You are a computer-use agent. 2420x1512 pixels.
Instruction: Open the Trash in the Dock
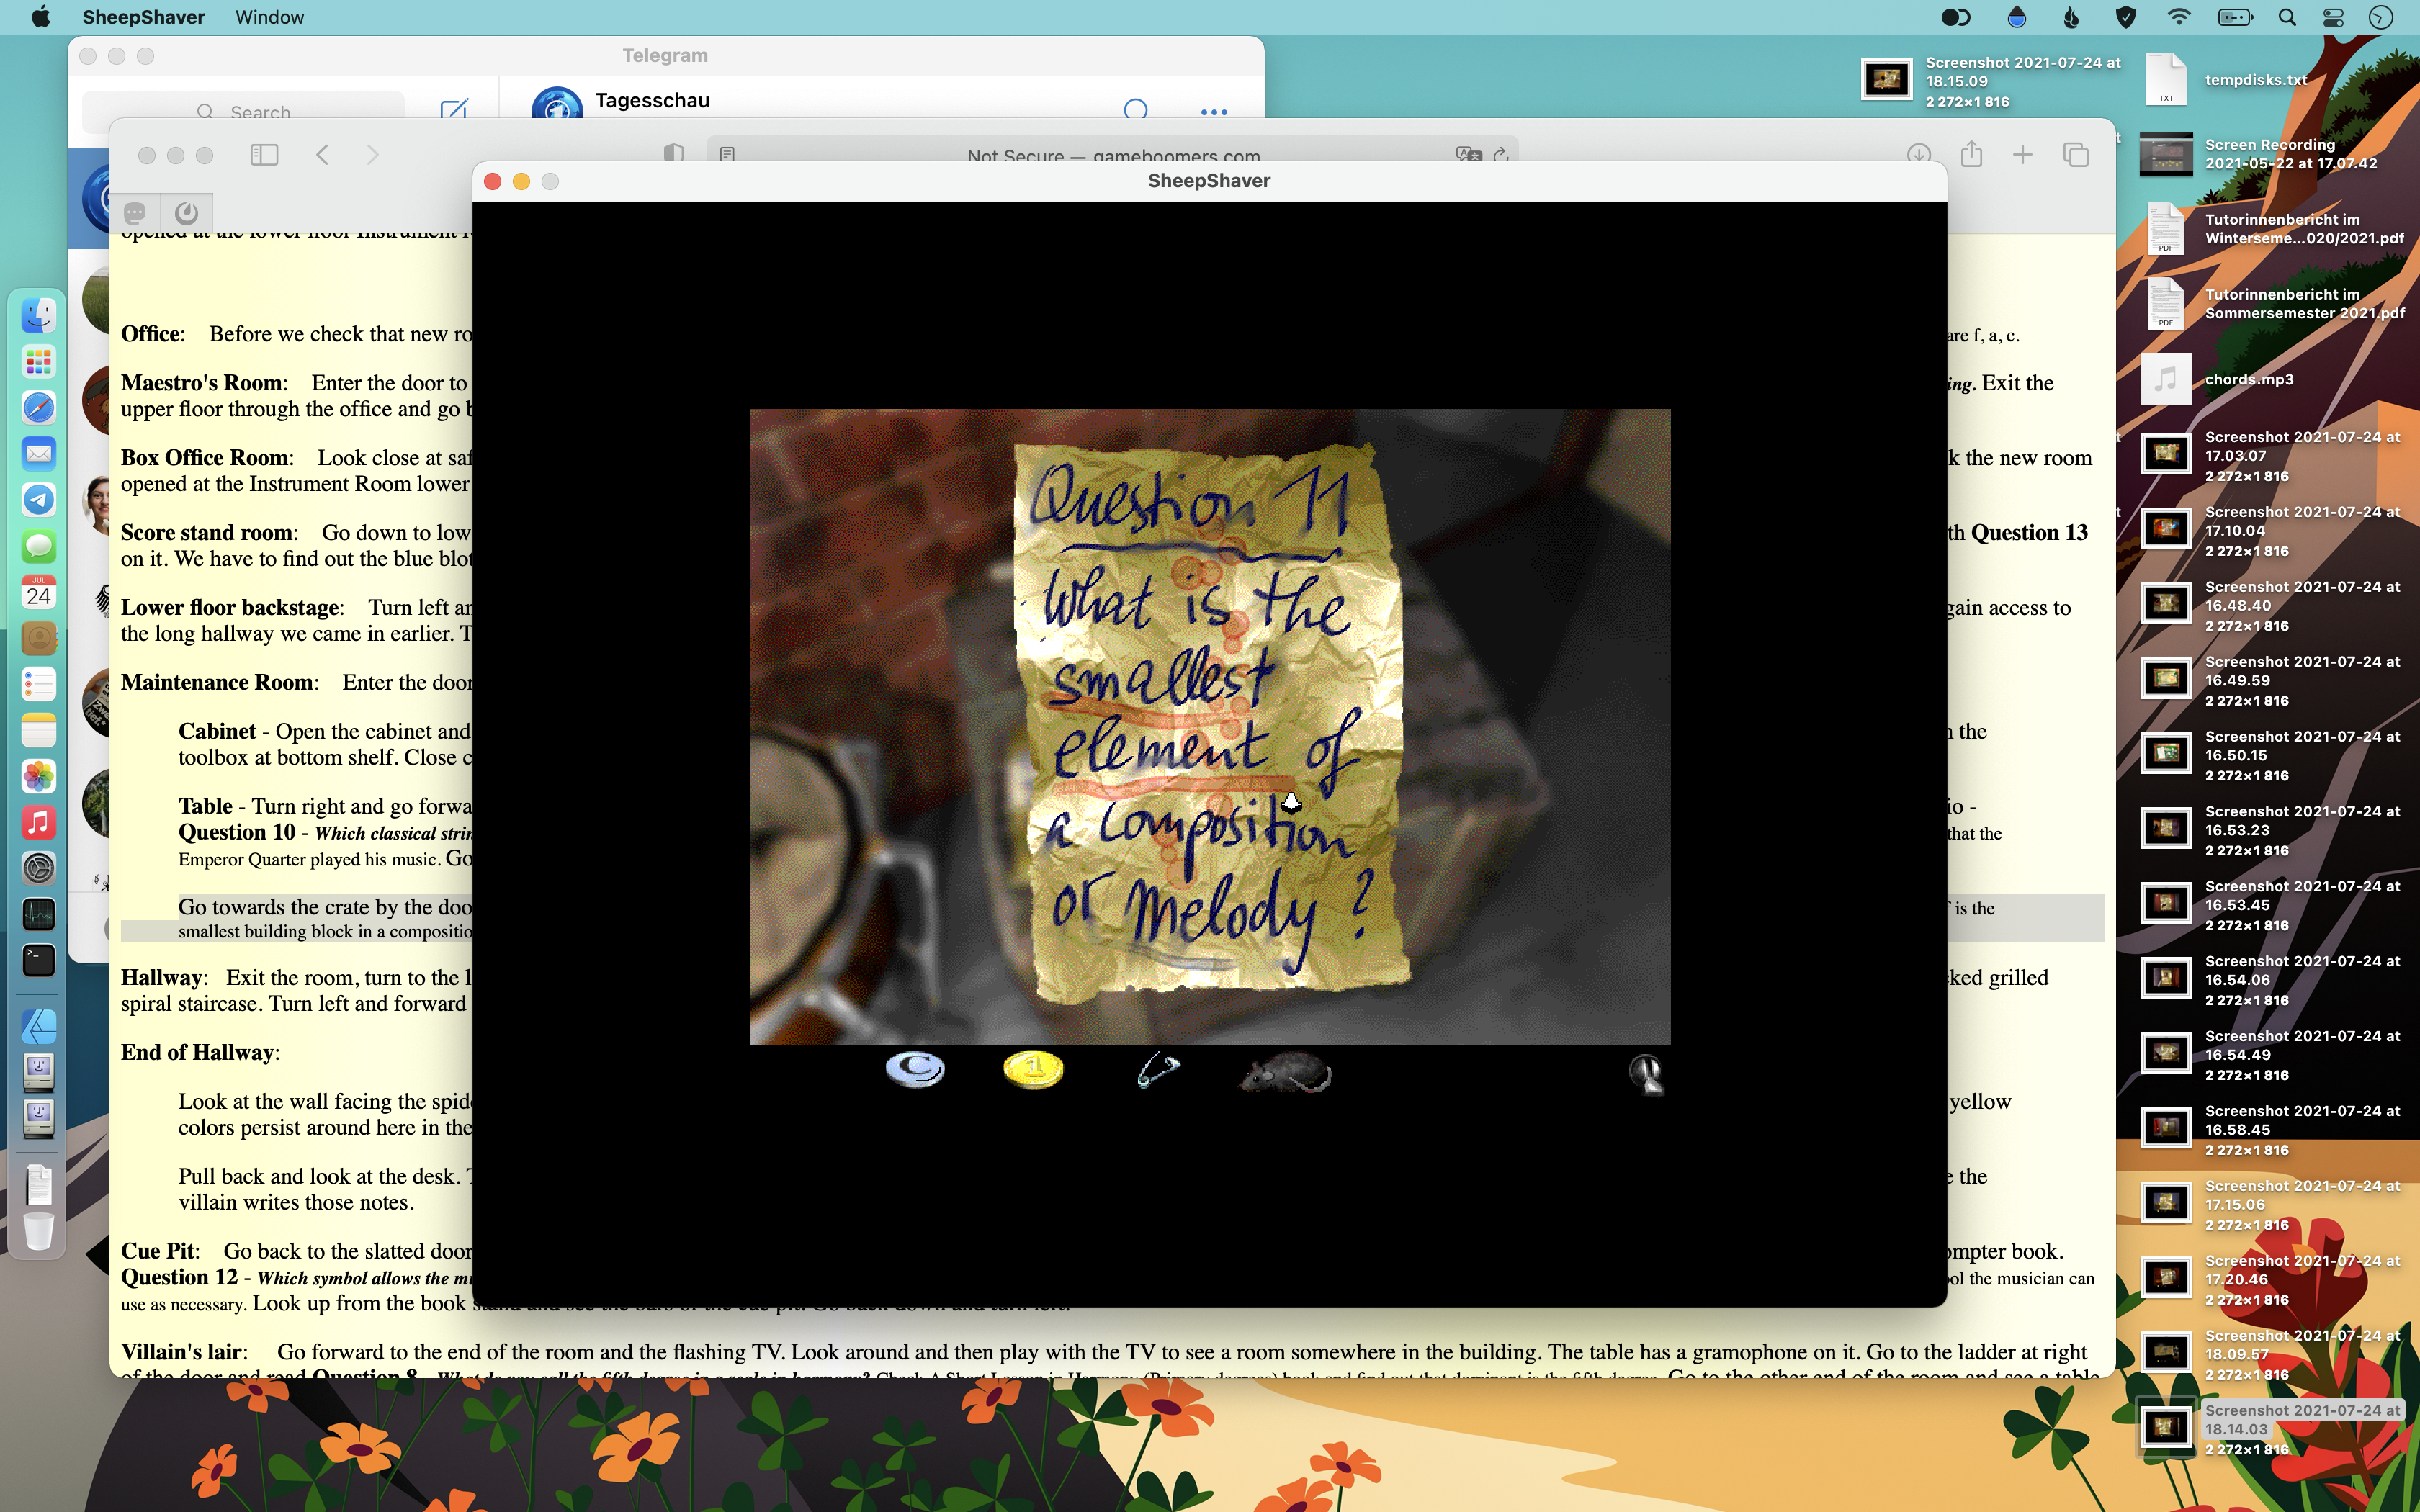coord(38,1231)
